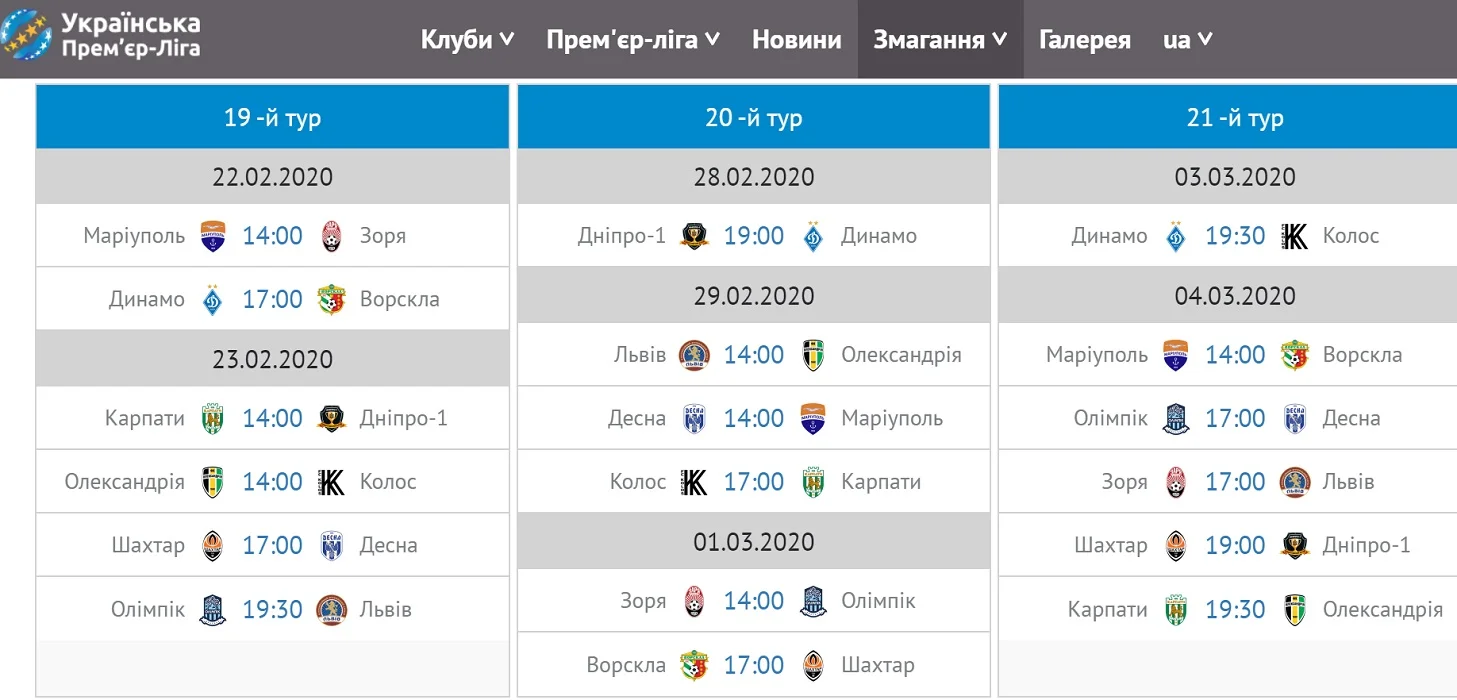1457x700 pixels.
Task: Click Olimpik crest in Olimpik–Desna match
Action: pos(1176,418)
